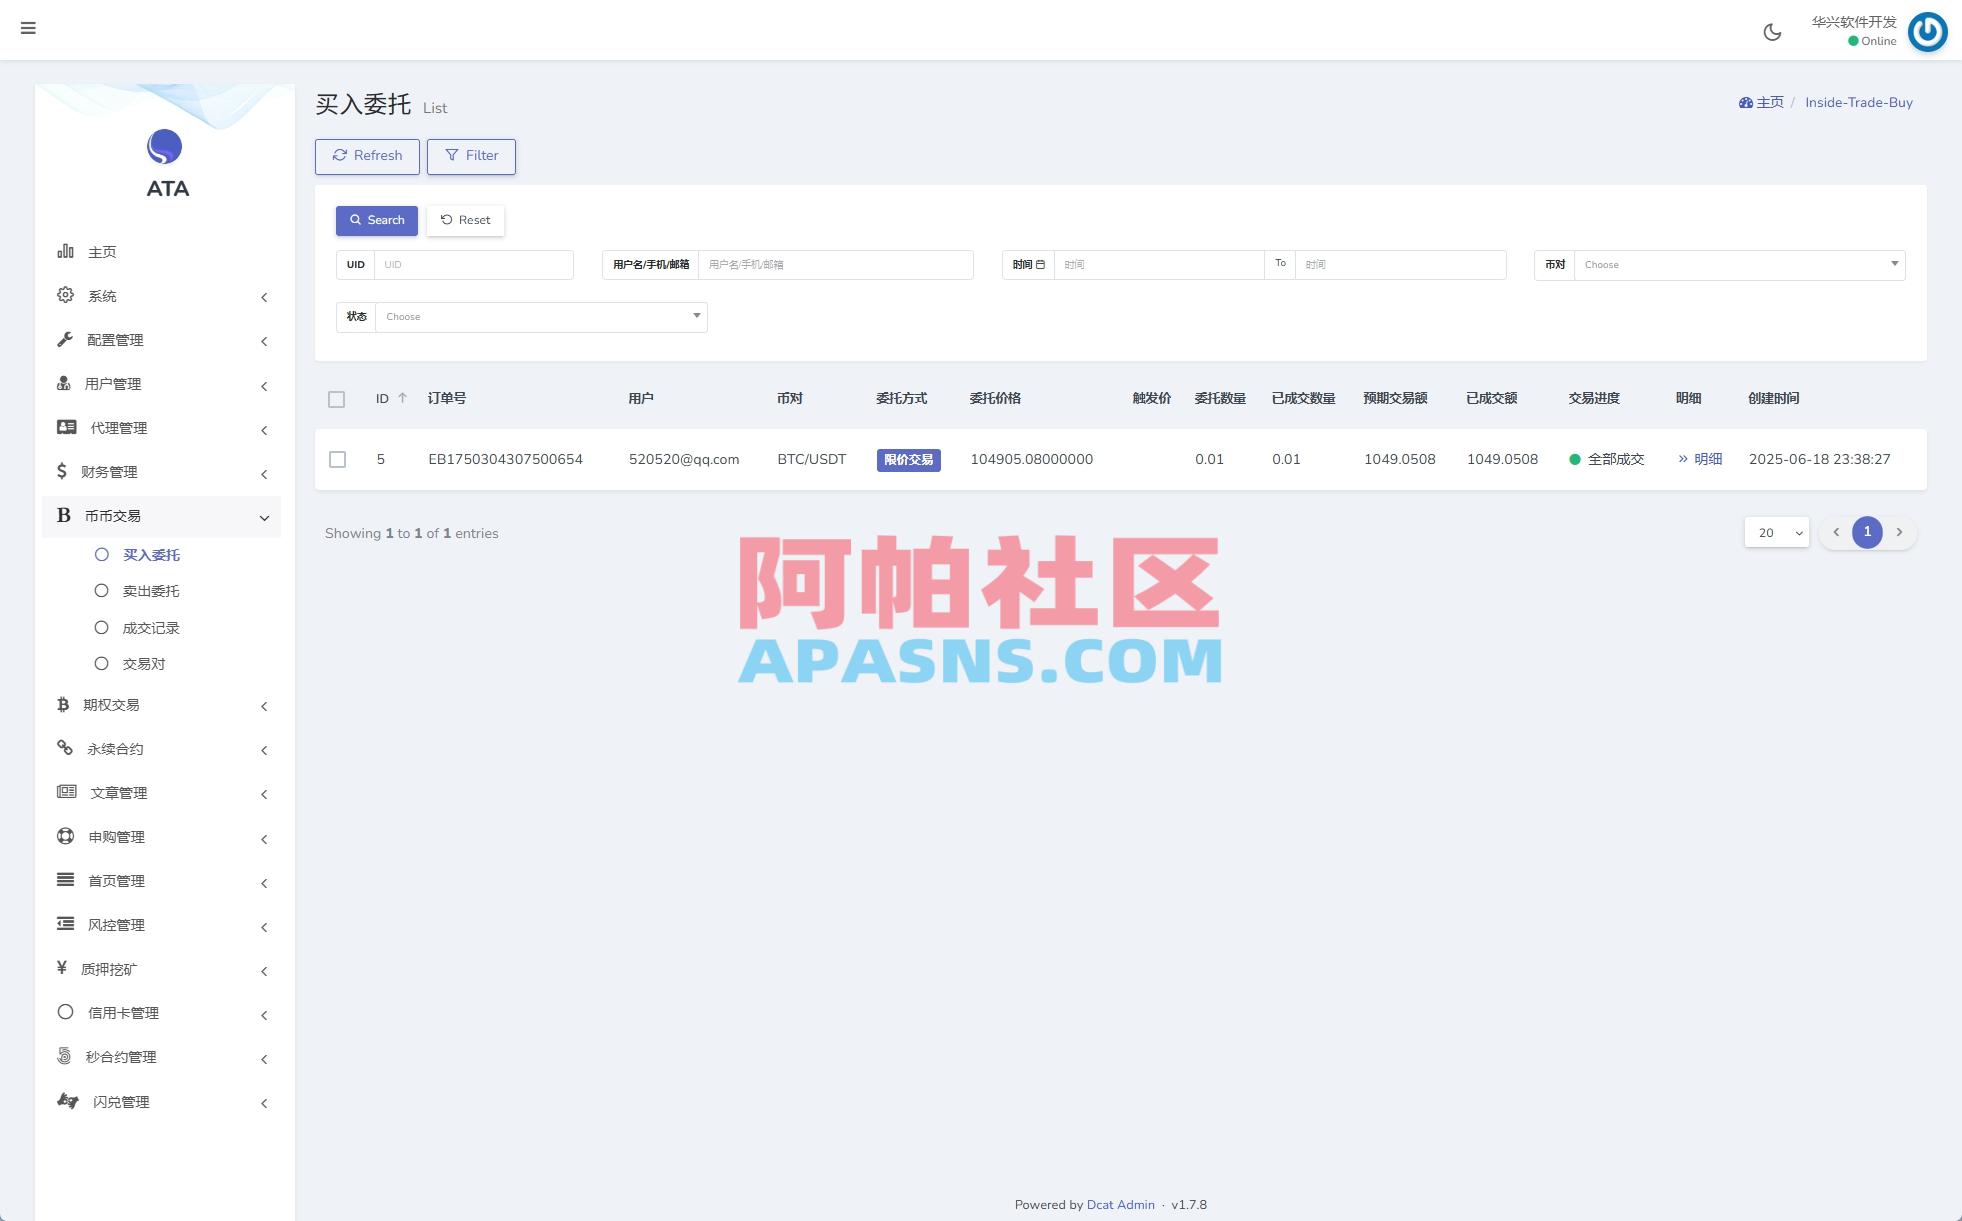
Task: Open the 闪兑管理 exchange icon
Action: point(65,1100)
